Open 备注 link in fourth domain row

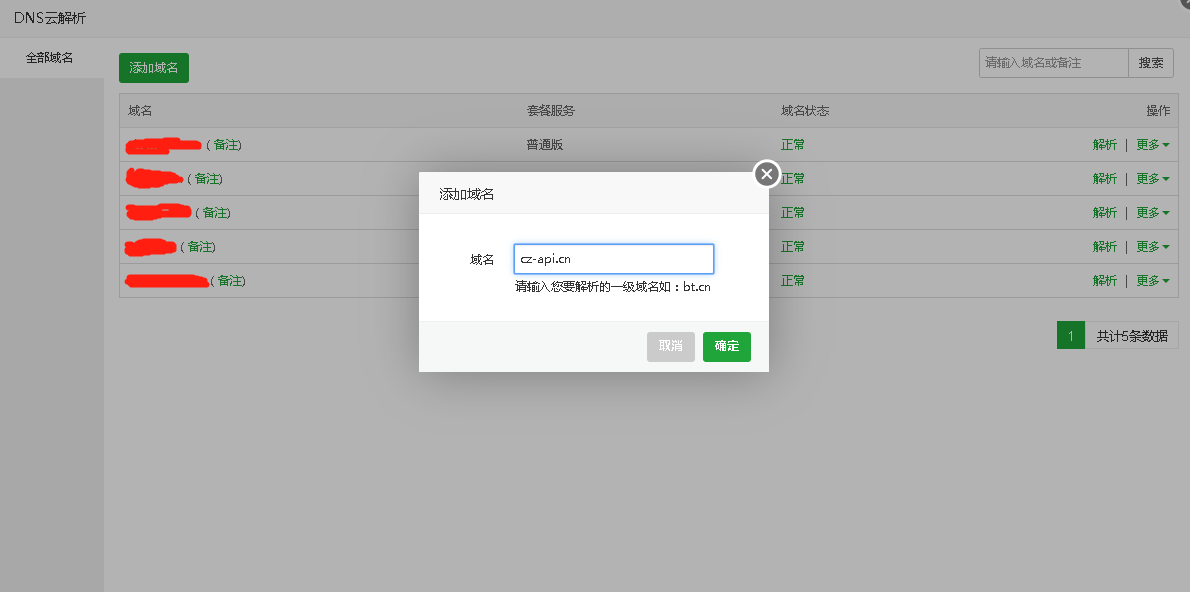199,247
